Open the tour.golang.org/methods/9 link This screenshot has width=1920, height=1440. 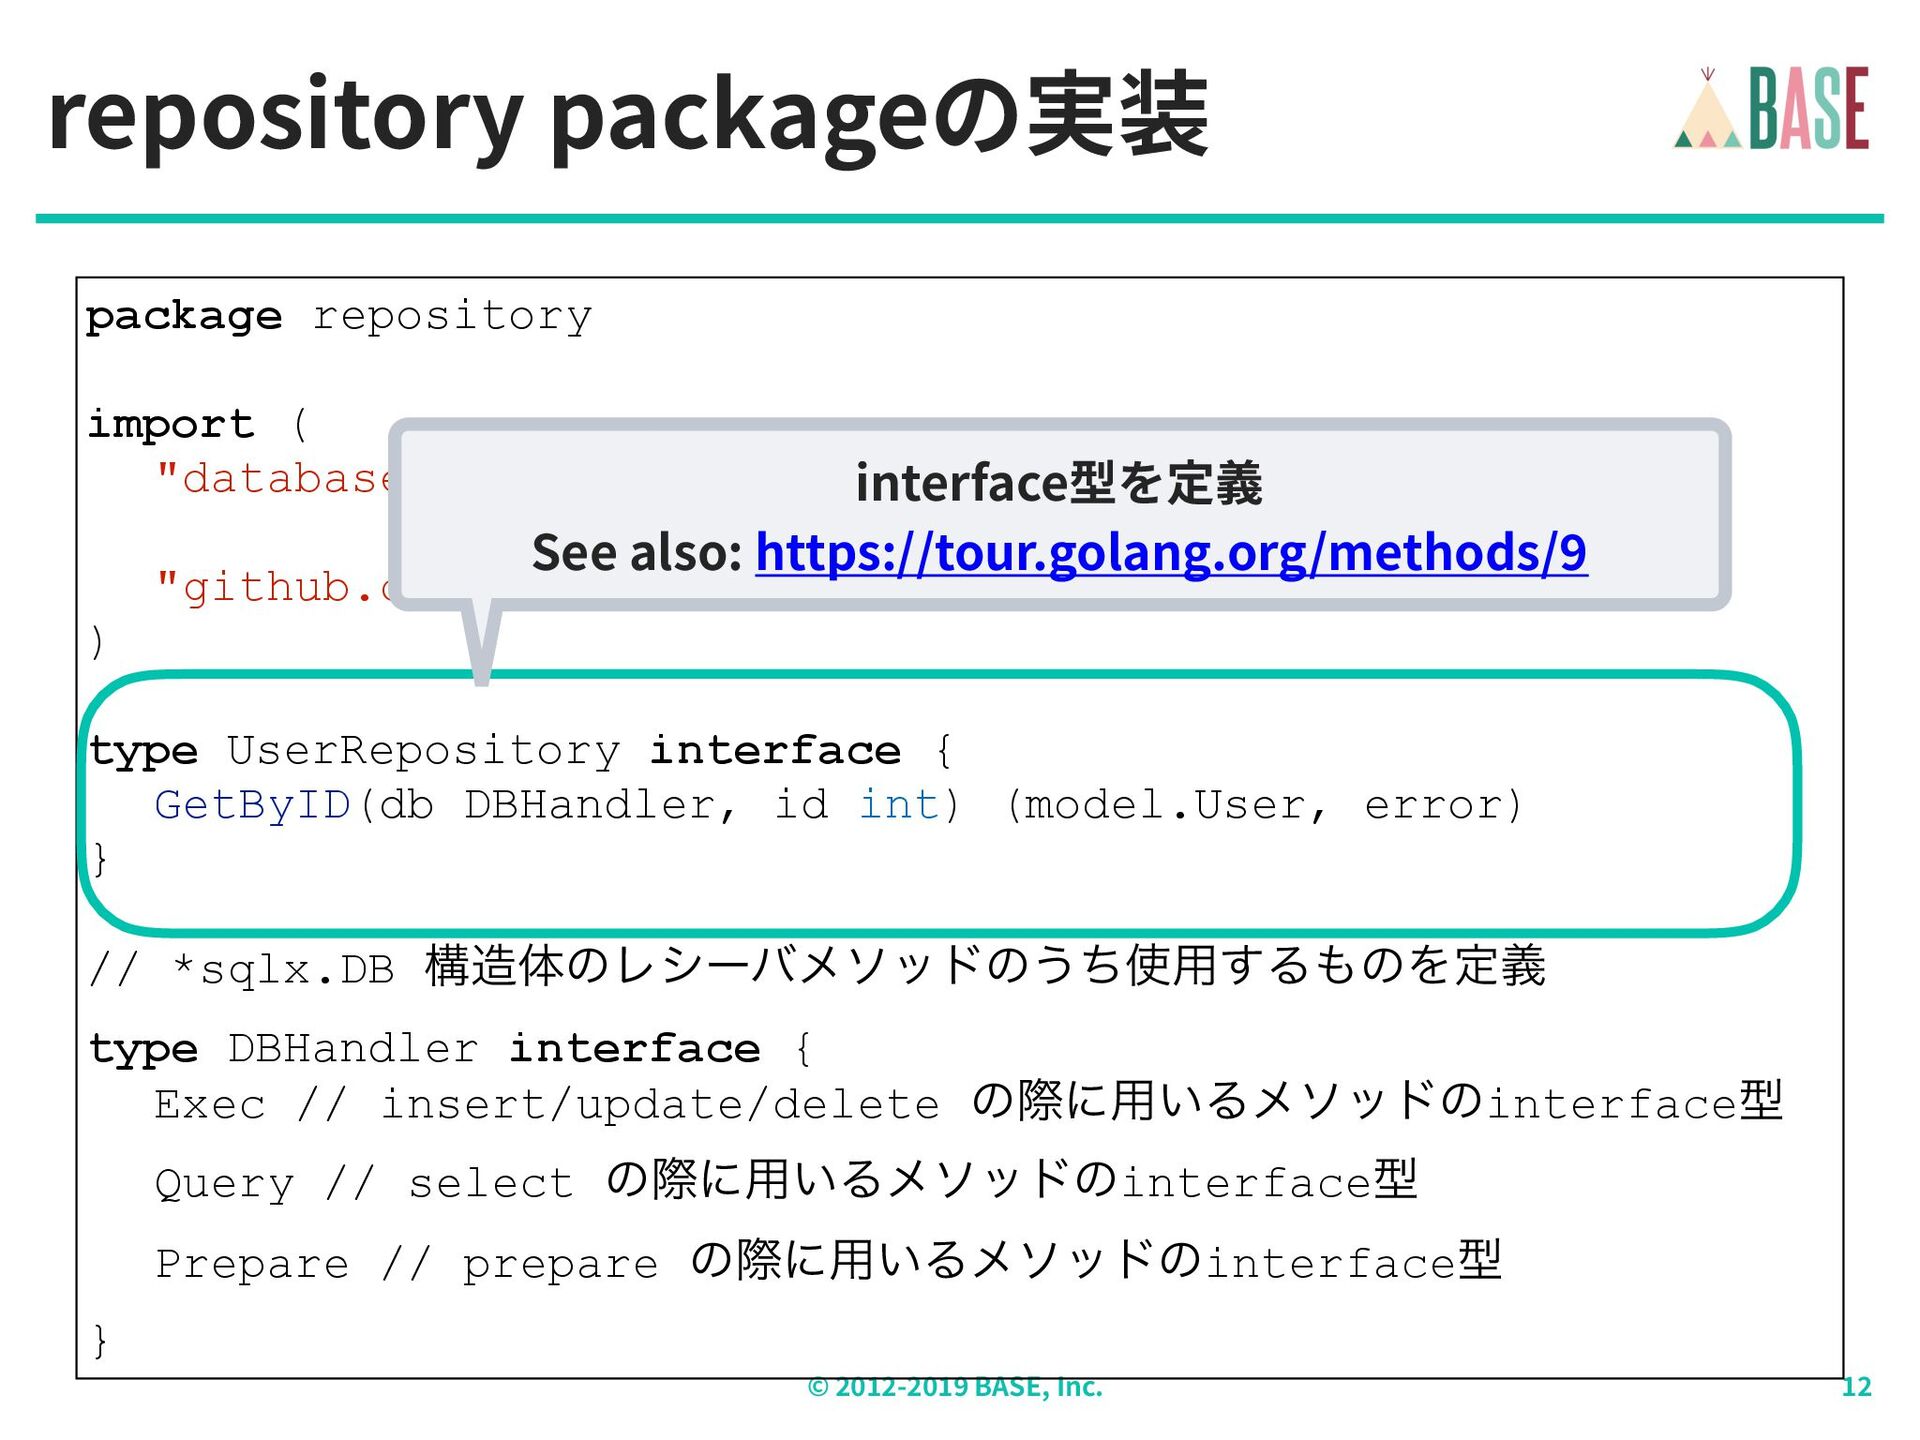[x=1170, y=553]
